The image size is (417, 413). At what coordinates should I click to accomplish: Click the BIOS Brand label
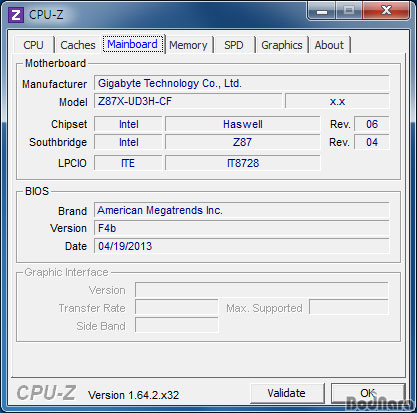click(x=72, y=211)
